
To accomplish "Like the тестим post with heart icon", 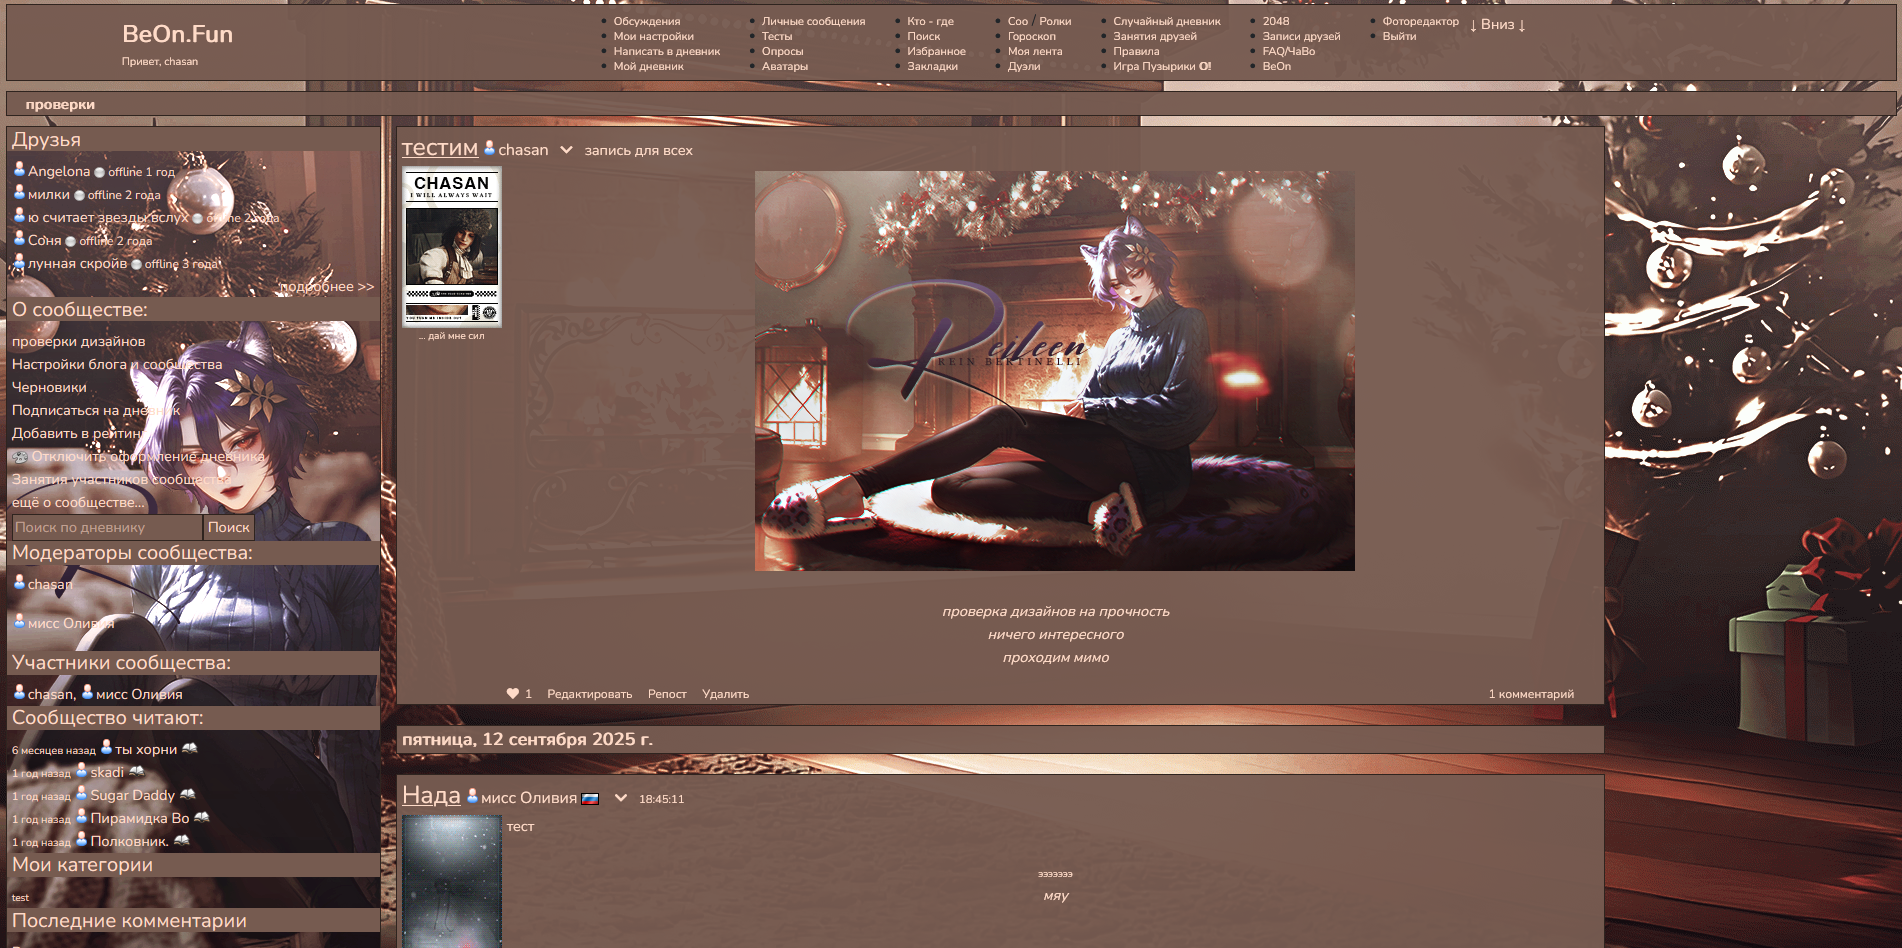I will coord(513,694).
